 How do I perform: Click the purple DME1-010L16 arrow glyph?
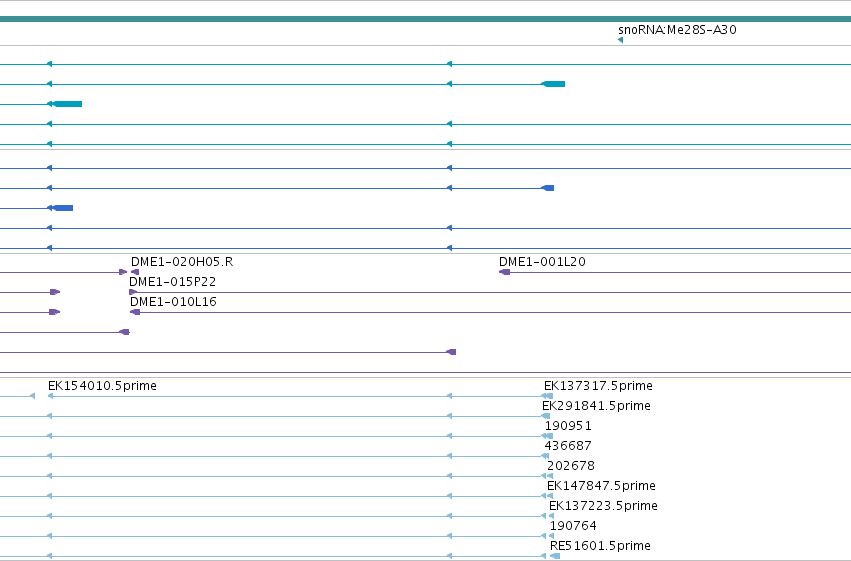(135, 313)
